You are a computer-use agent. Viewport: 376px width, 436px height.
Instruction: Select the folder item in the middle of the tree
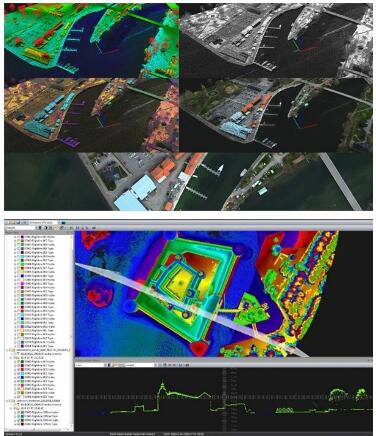pyautogui.click(x=40, y=350)
